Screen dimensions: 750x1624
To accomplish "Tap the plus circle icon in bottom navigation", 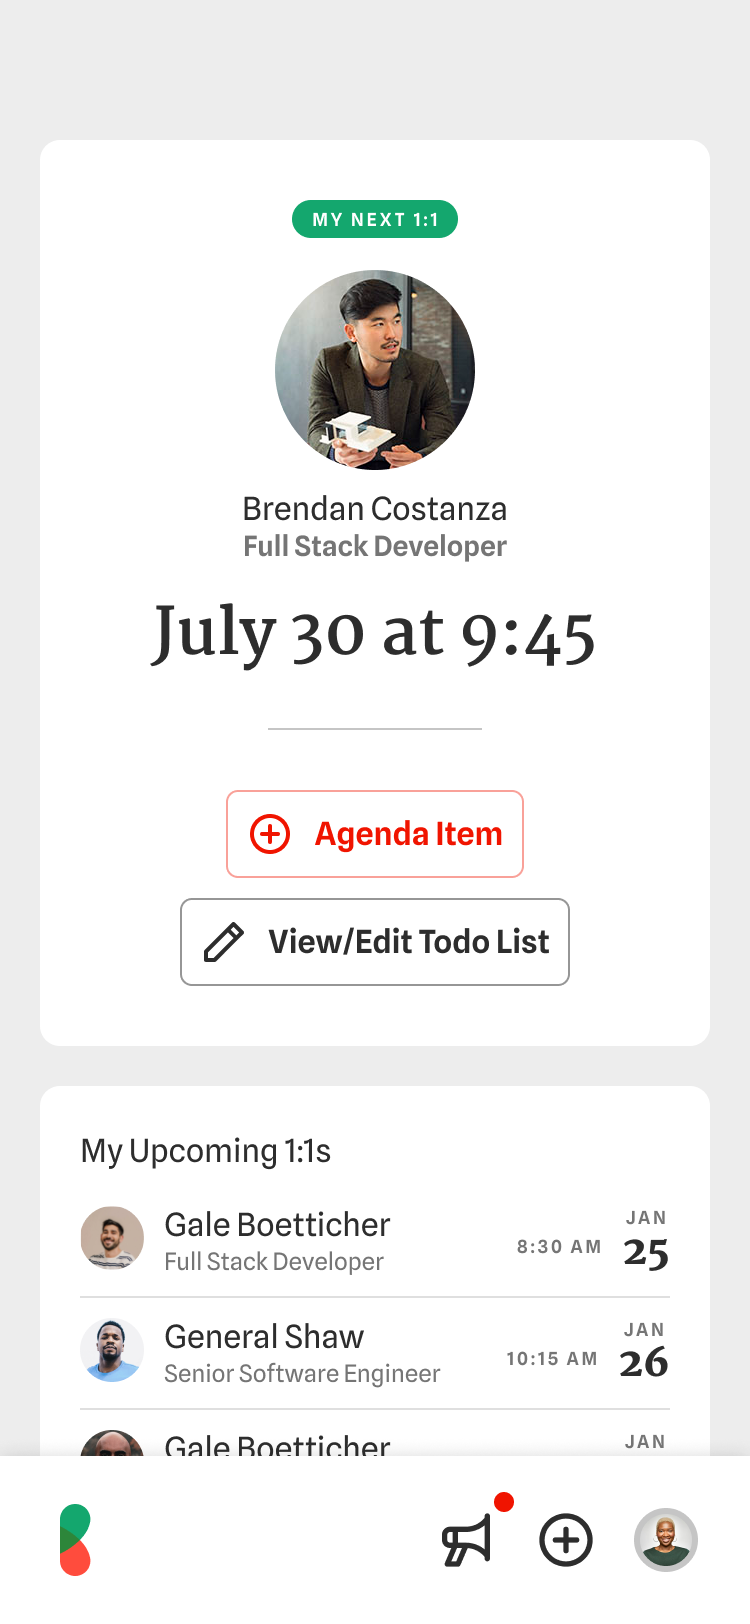I will [x=566, y=1540].
